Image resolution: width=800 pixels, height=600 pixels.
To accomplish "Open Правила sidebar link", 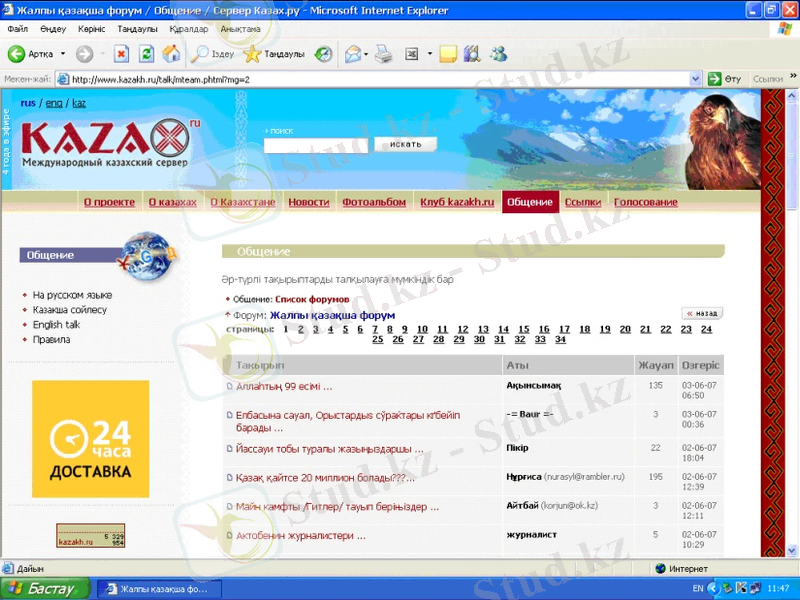I will (x=52, y=339).
